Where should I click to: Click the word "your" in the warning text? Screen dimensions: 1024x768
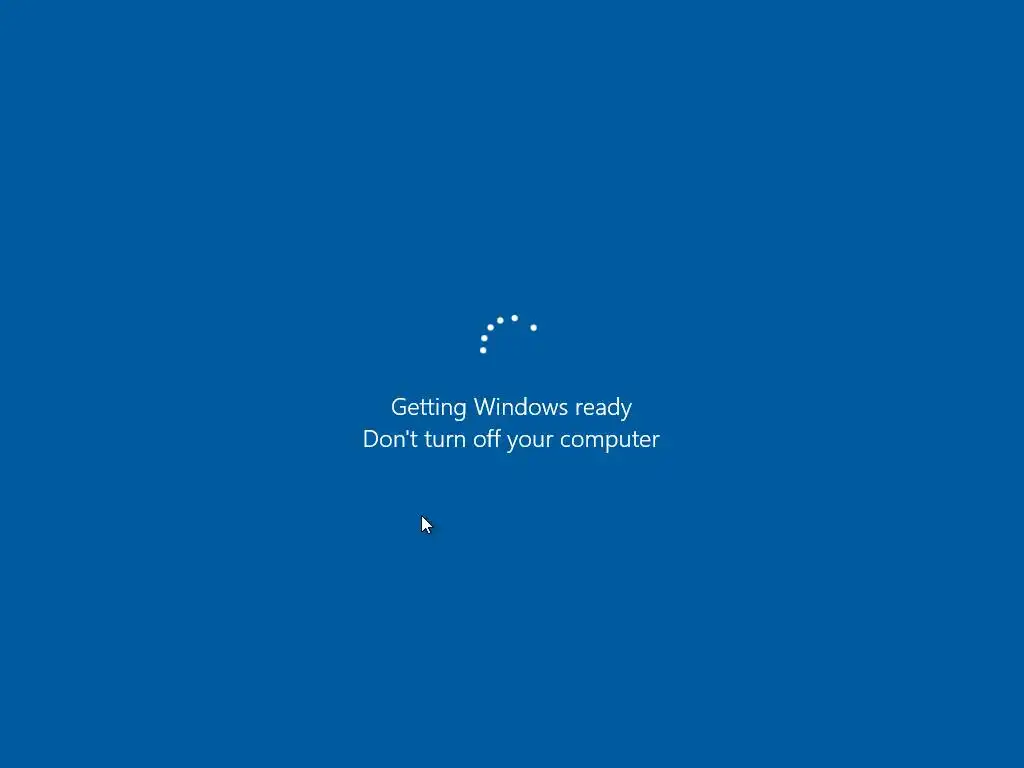pos(530,441)
